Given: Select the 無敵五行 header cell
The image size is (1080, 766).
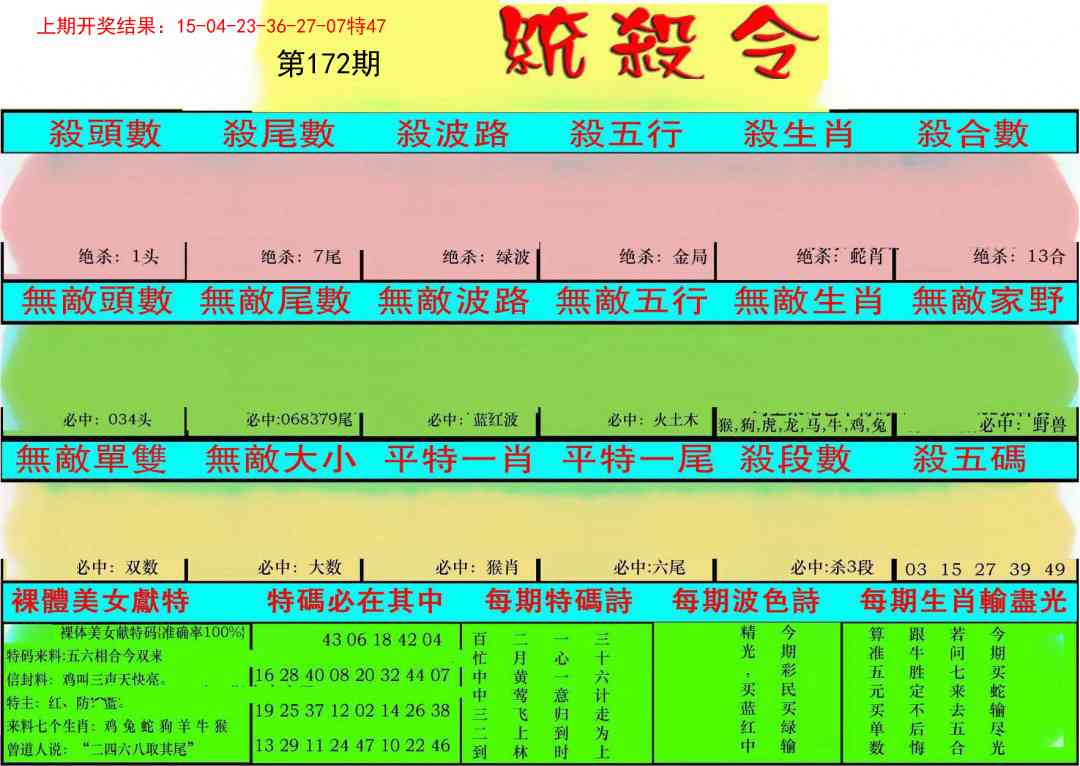Looking at the screenshot, I should point(632,299).
